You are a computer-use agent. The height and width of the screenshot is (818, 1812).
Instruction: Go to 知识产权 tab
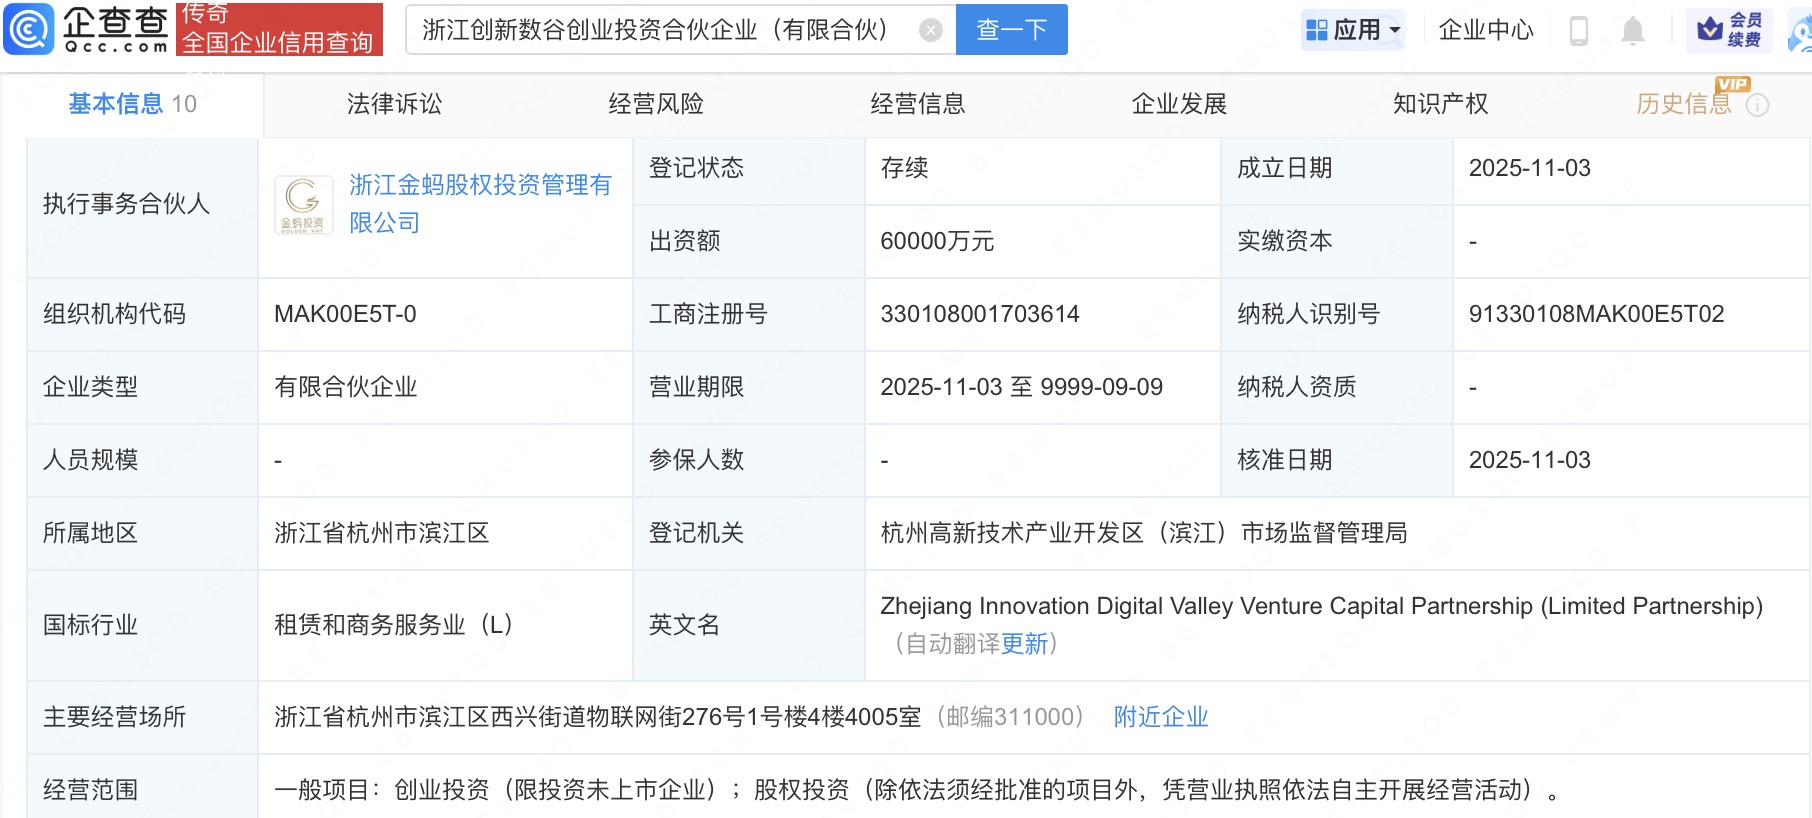1440,104
